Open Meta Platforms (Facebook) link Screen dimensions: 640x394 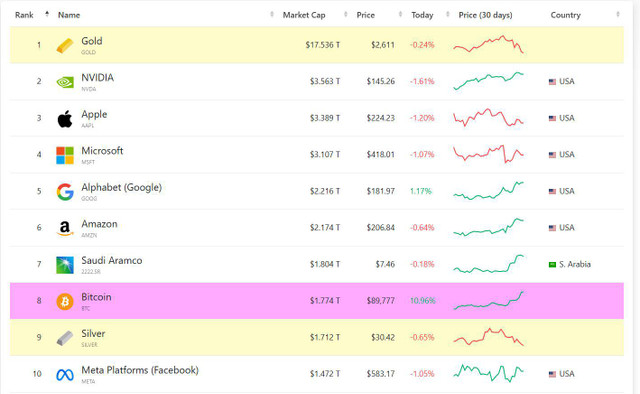point(140,370)
